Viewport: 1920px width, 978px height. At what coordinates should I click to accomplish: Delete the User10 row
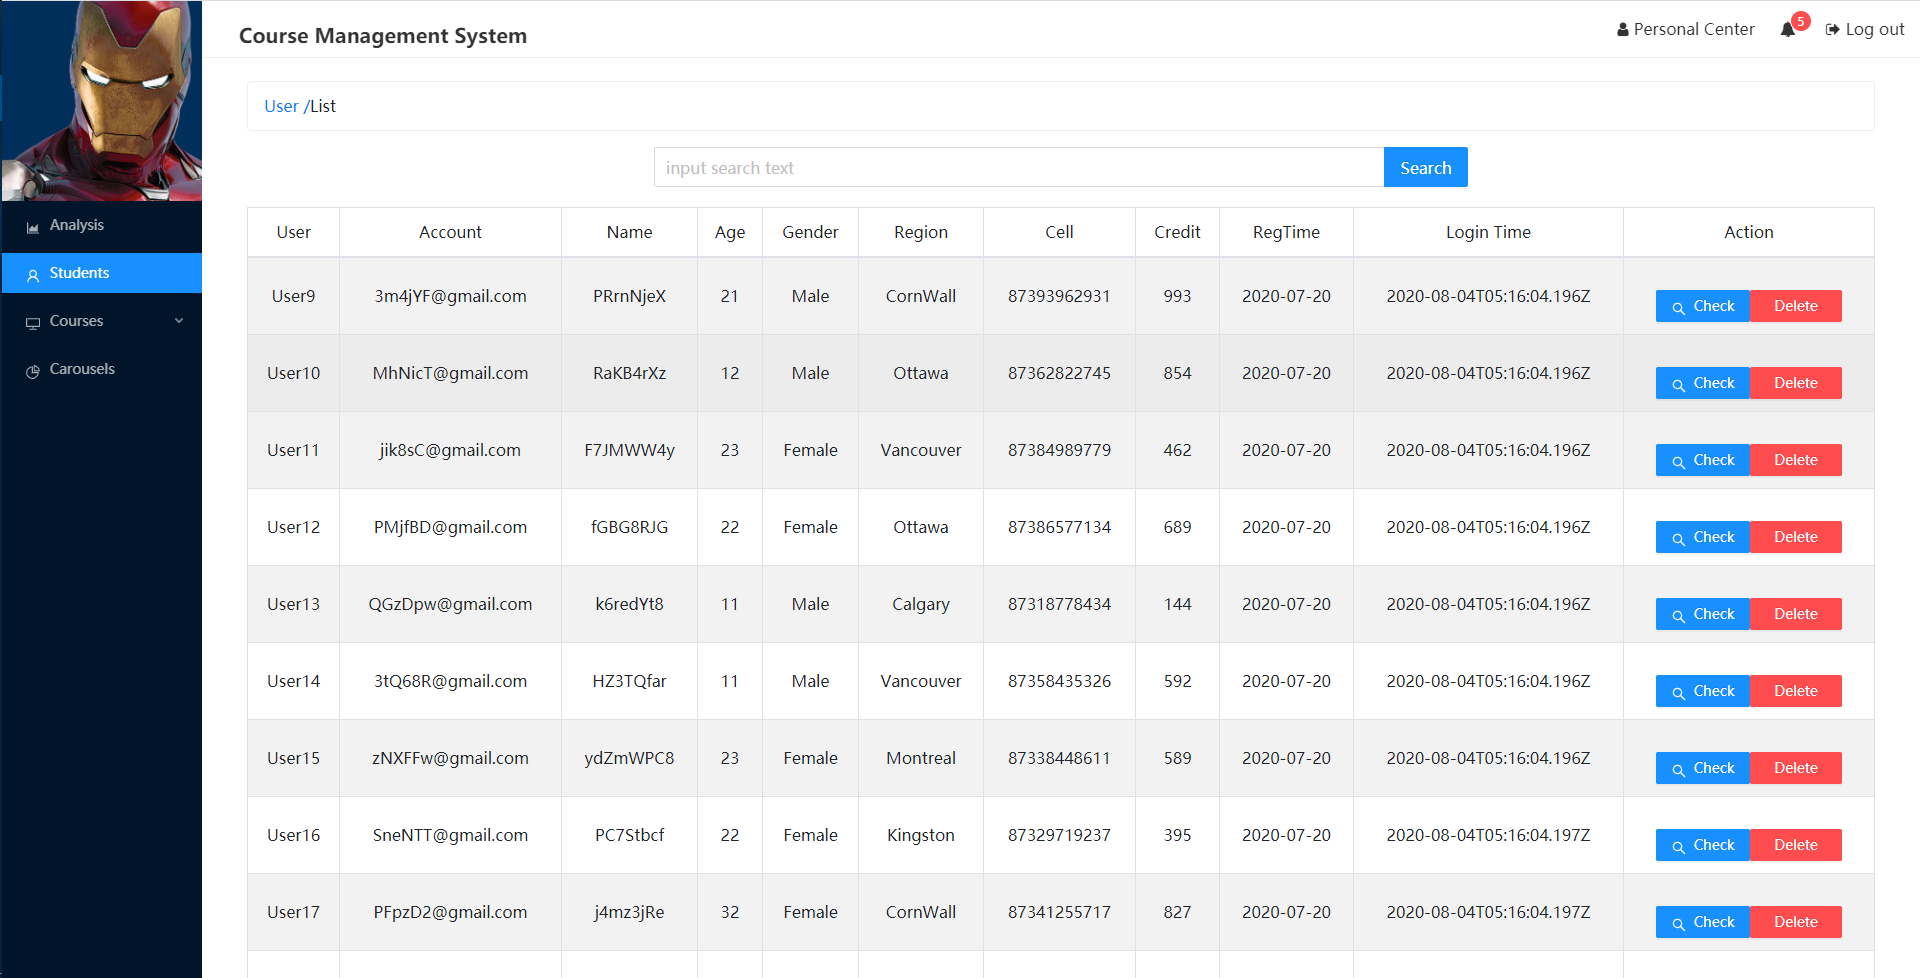pos(1796,383)
